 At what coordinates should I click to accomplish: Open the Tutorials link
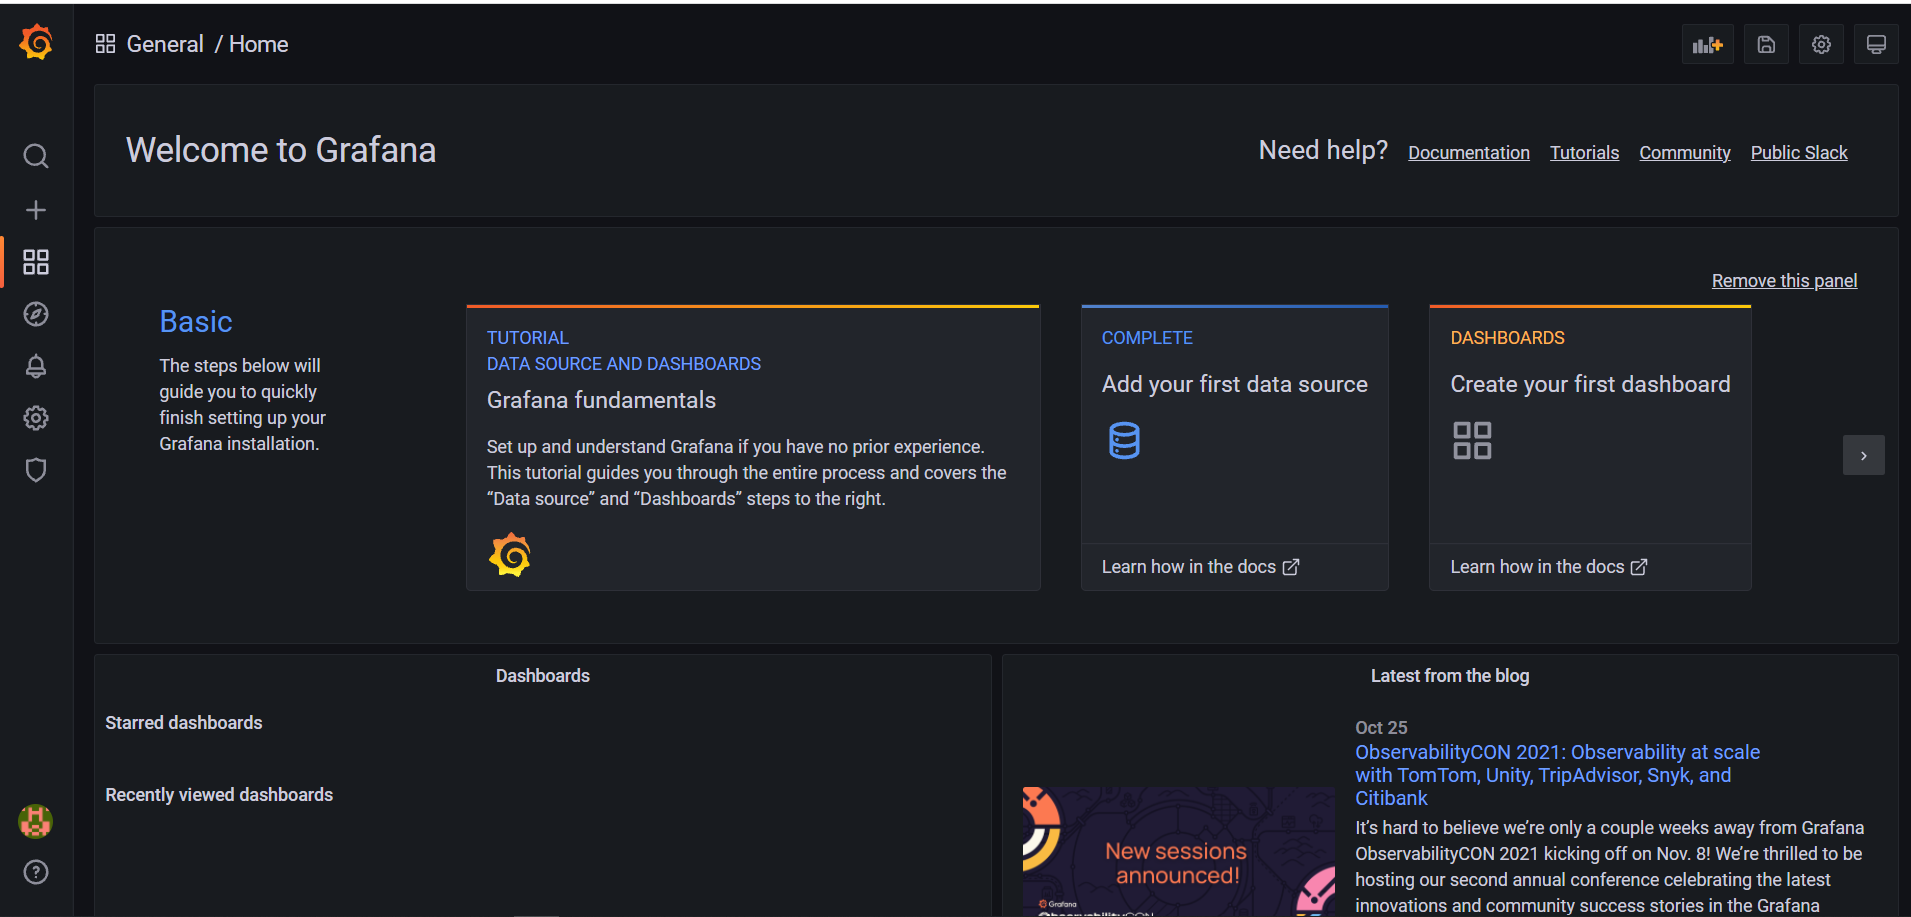click(1584, 153)
